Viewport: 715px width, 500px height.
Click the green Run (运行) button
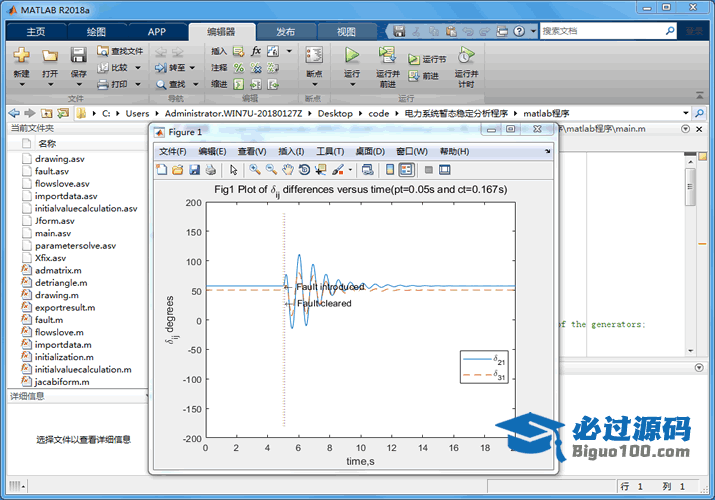[352, 56]
